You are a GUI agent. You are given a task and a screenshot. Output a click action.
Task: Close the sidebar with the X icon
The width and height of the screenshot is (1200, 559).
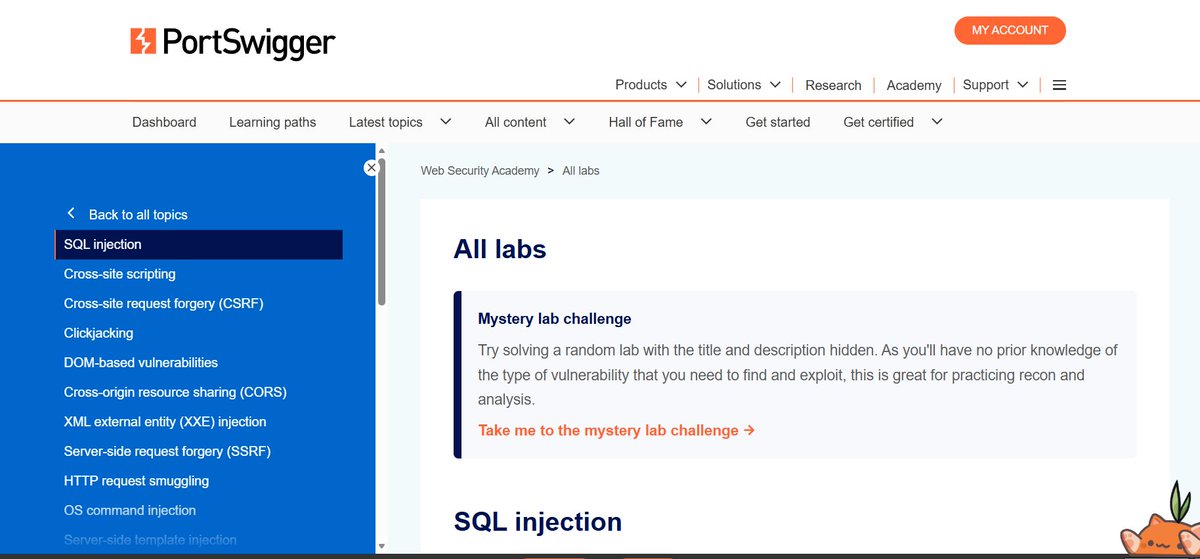371,168
